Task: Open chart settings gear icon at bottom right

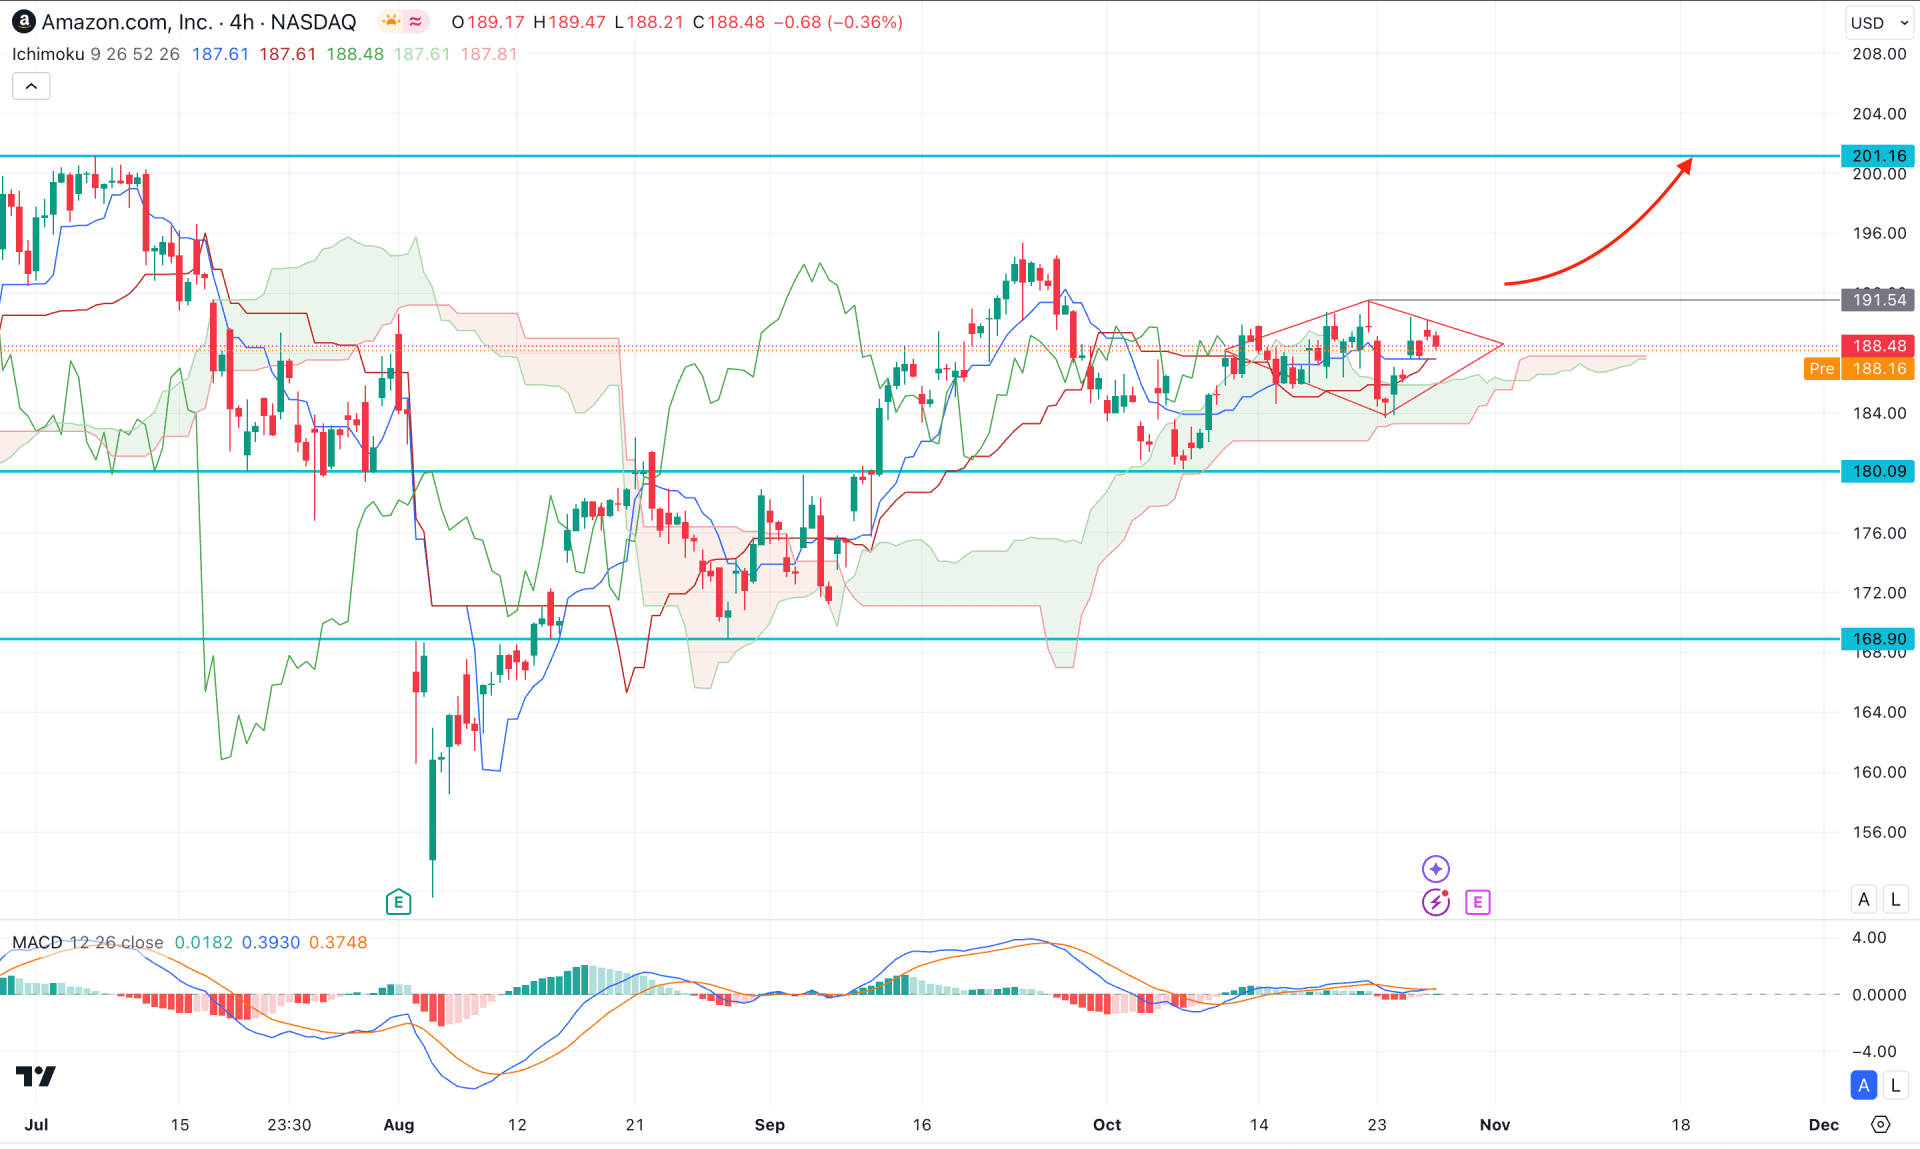Action: [x=1880, y=1124]
